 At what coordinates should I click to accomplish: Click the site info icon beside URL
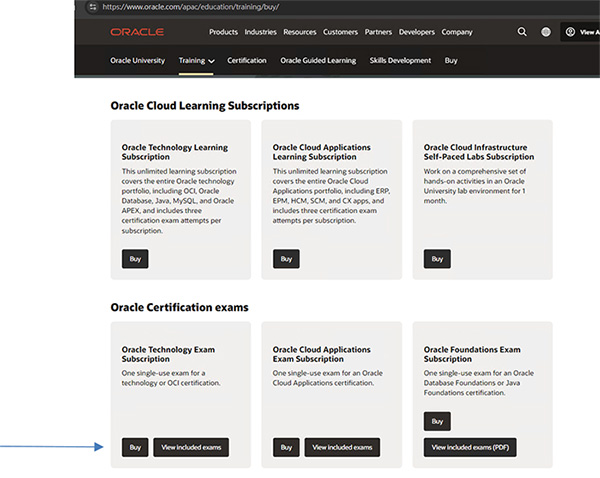(x=93, y=6)
